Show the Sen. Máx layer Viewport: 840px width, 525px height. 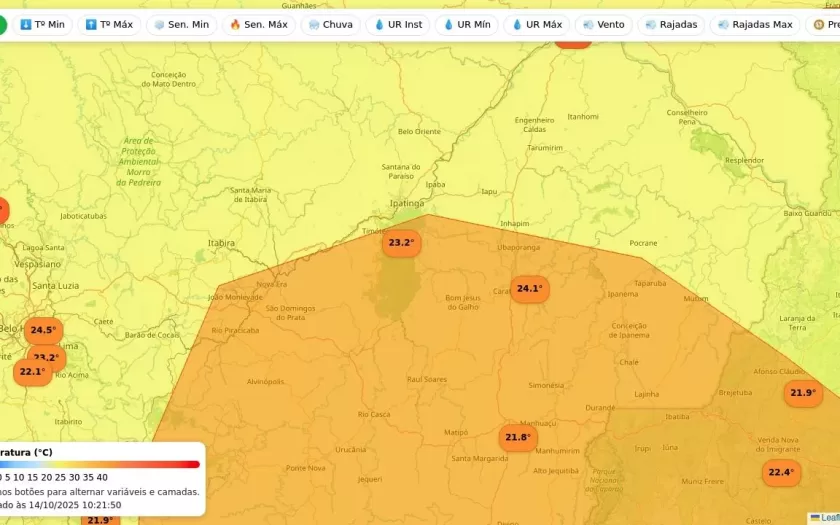click(258, 25)
